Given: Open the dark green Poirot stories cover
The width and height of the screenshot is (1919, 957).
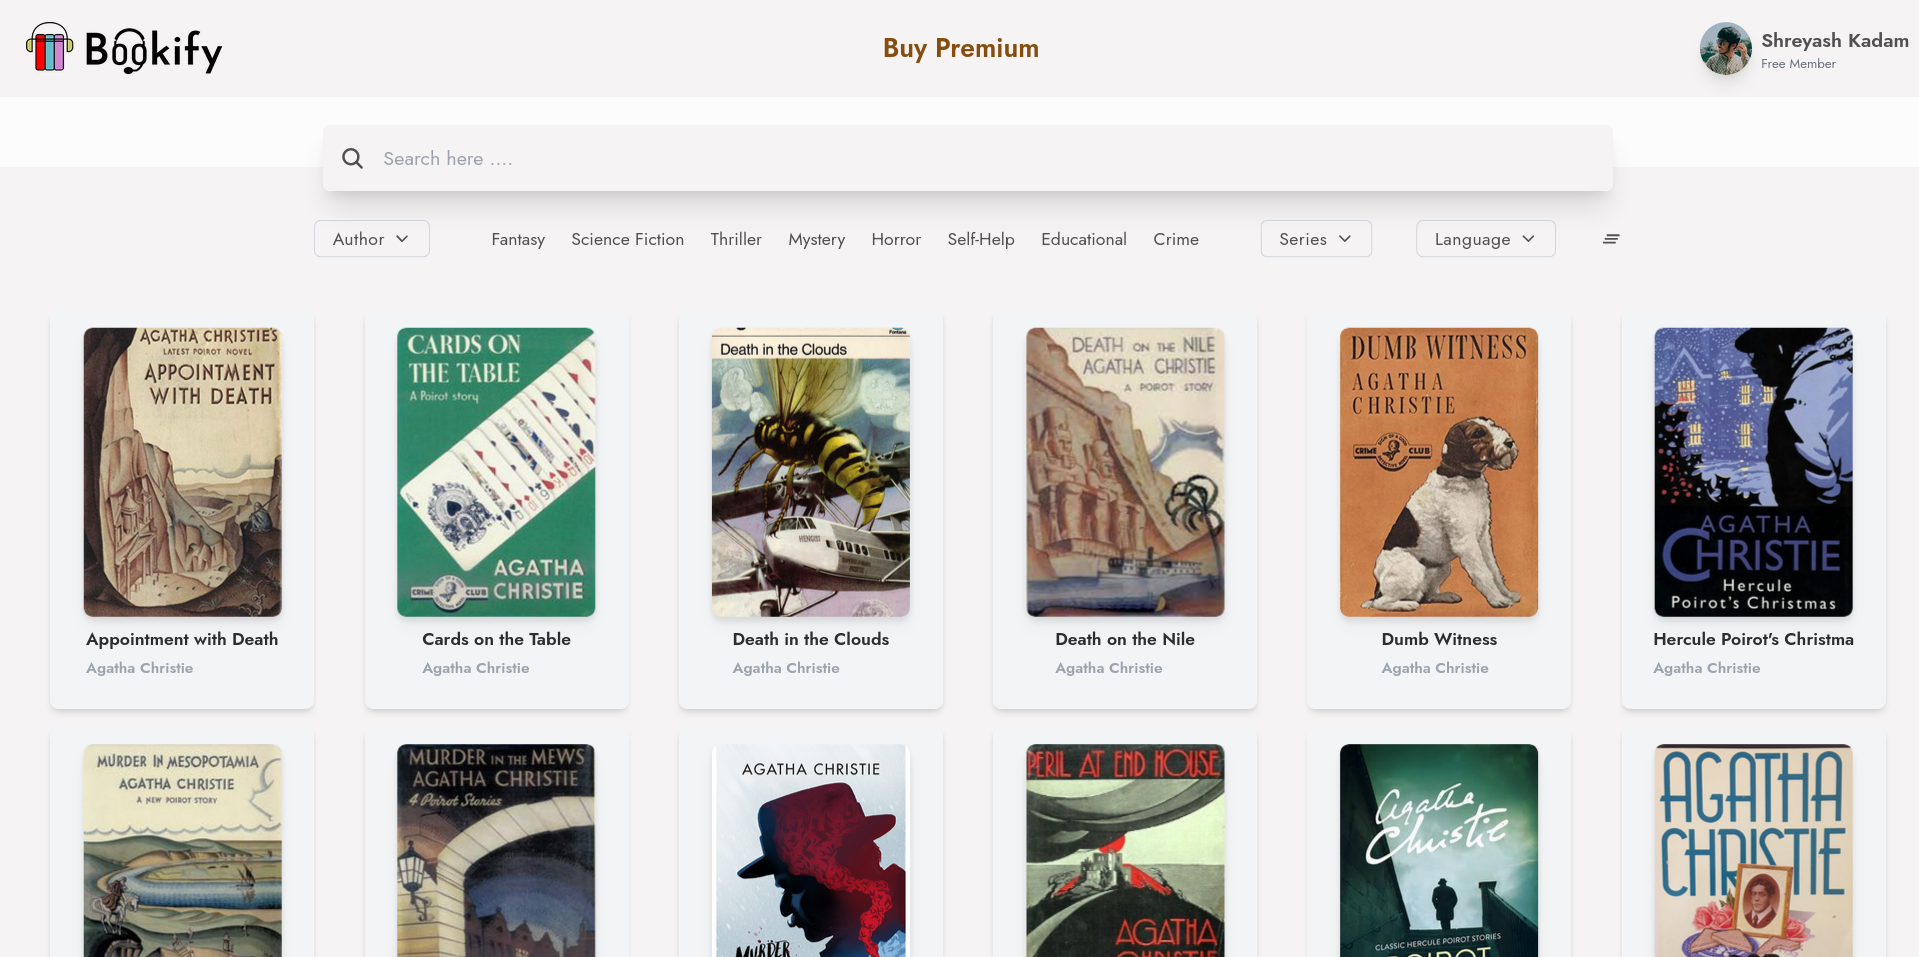Looking at the screenshot, I should (1439, 850).
